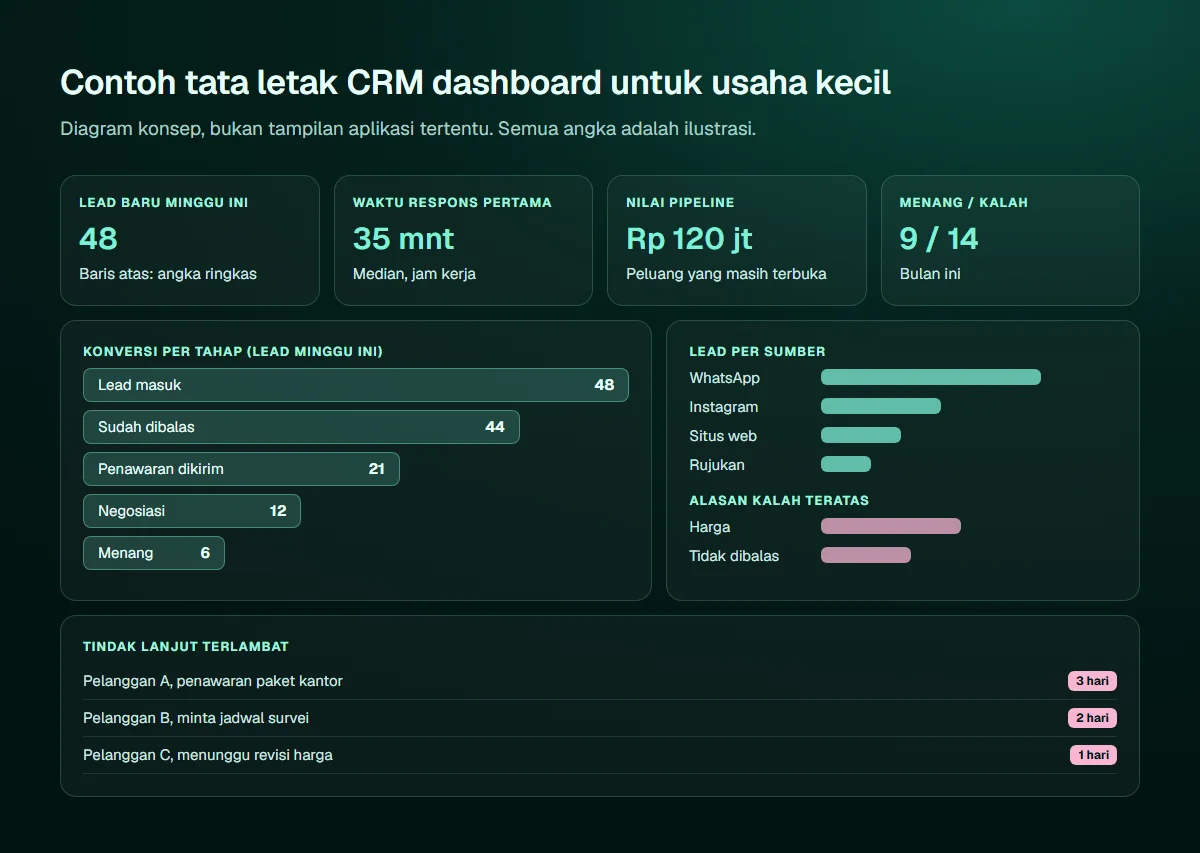The image size is (1200, 853).
Task: Click the '2 hari' overdue badge
Action: click(1092, 718)
